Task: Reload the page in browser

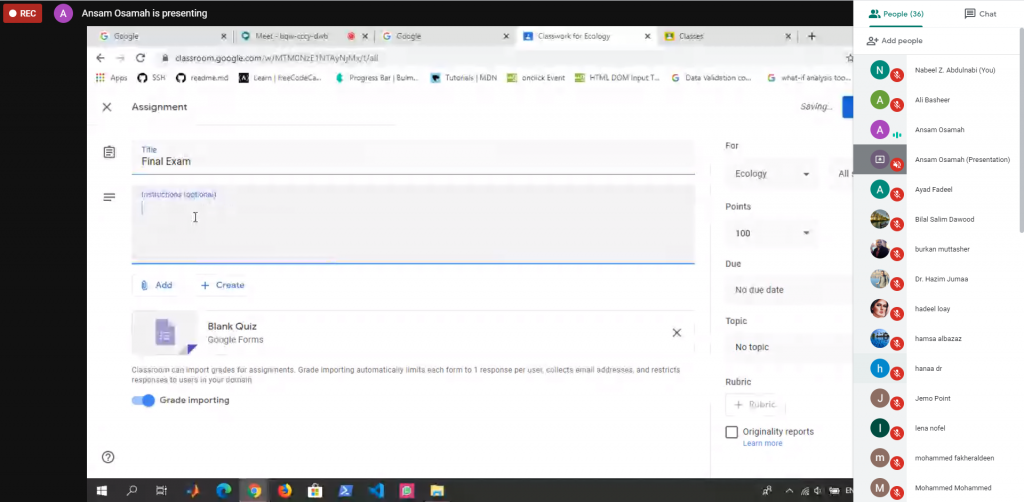Action: click(140, 58)
